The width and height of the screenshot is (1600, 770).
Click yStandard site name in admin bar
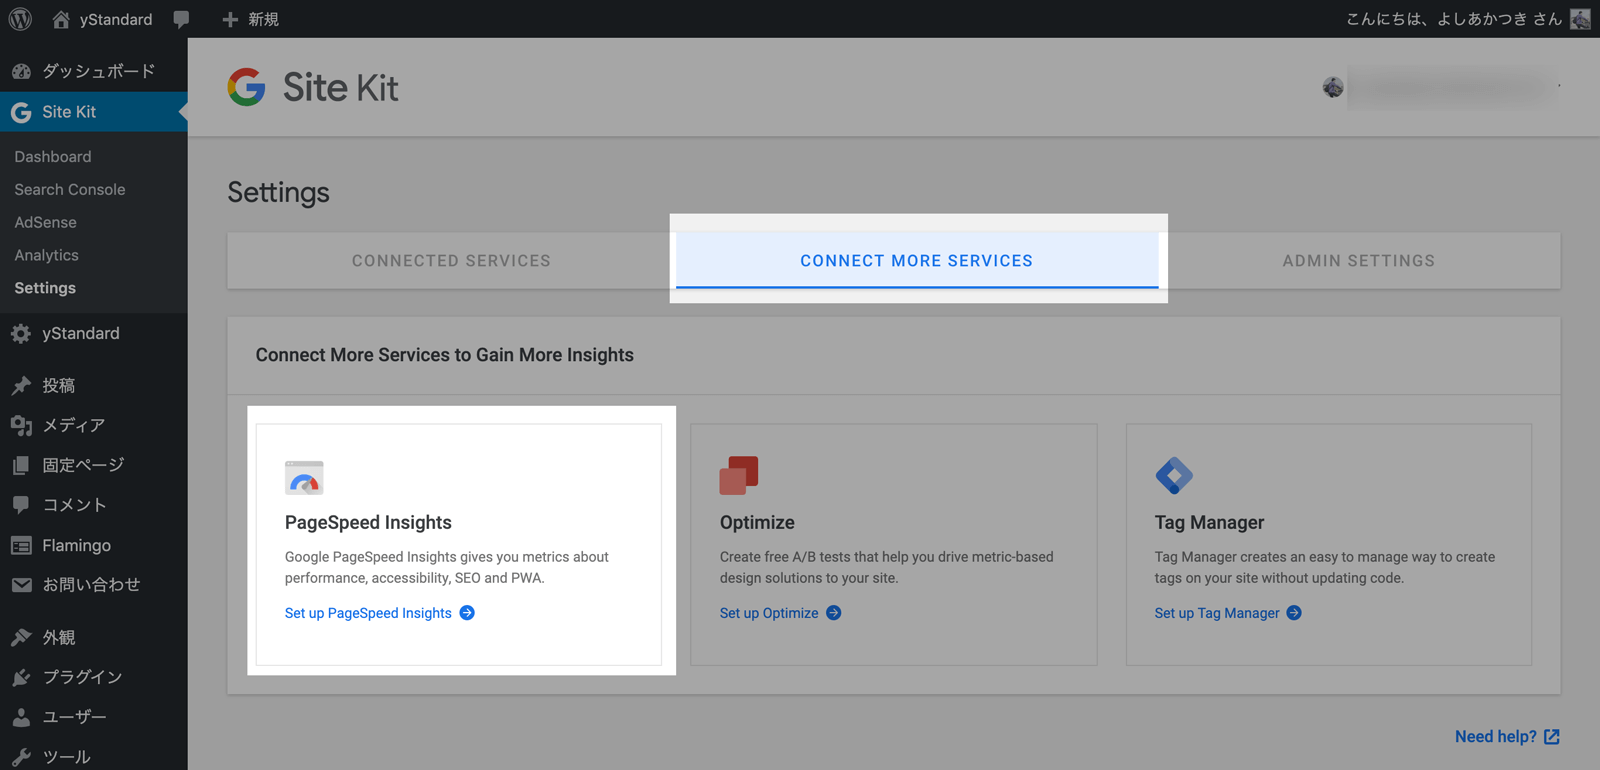tap(116, 19)
